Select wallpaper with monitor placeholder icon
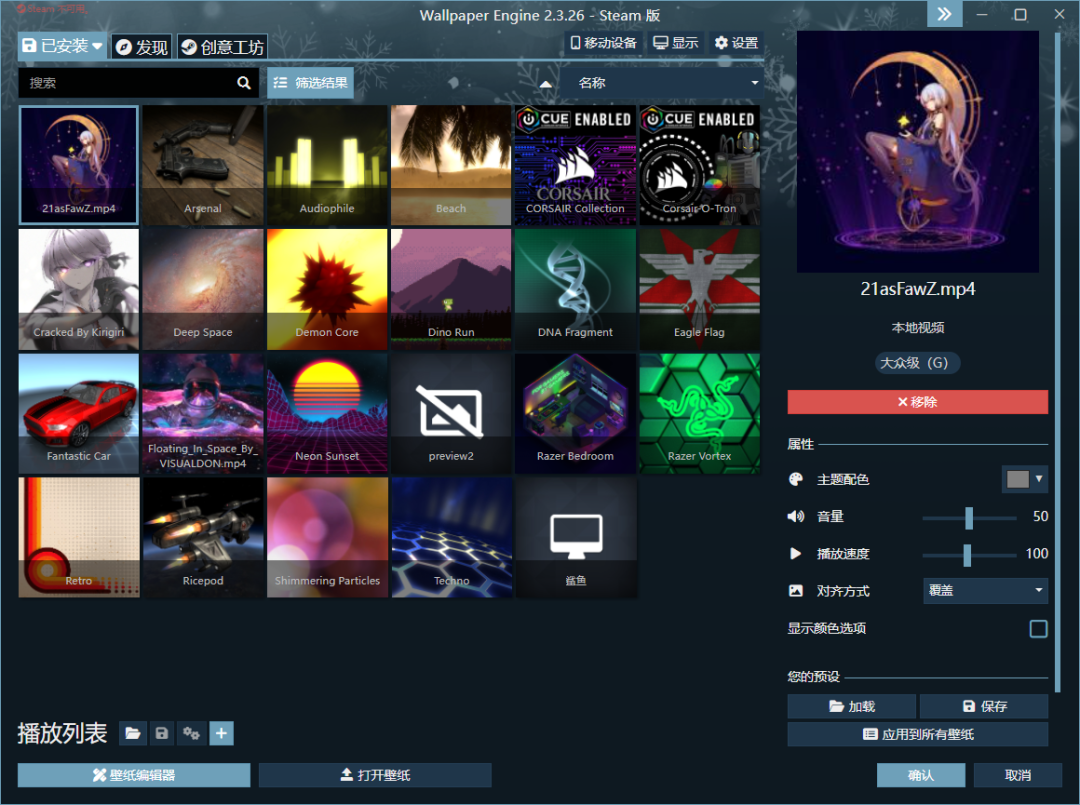This screenshot has width=1080, height=805. [575, 538]
